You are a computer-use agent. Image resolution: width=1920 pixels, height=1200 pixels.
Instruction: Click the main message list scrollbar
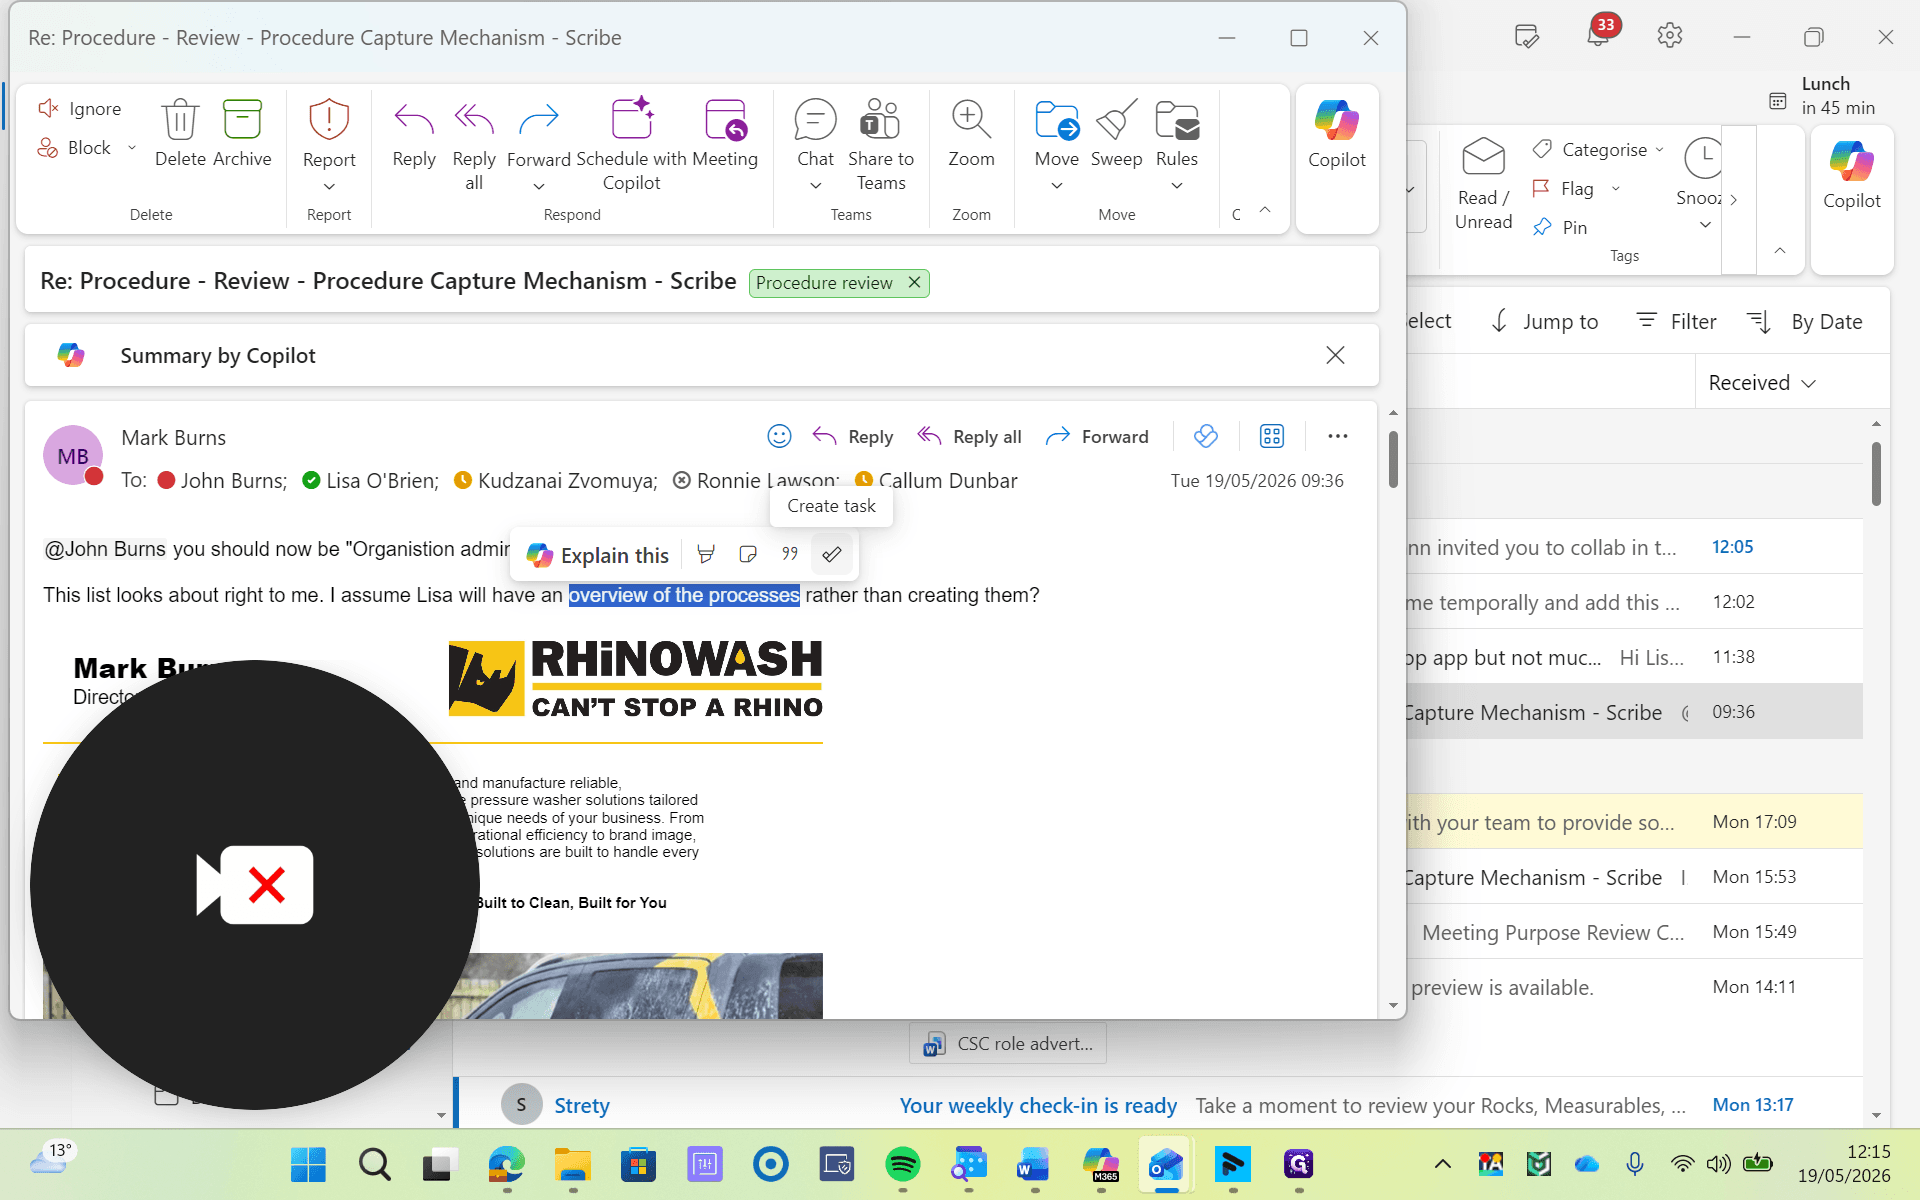pyautogui.click(x=1876, y=473)
